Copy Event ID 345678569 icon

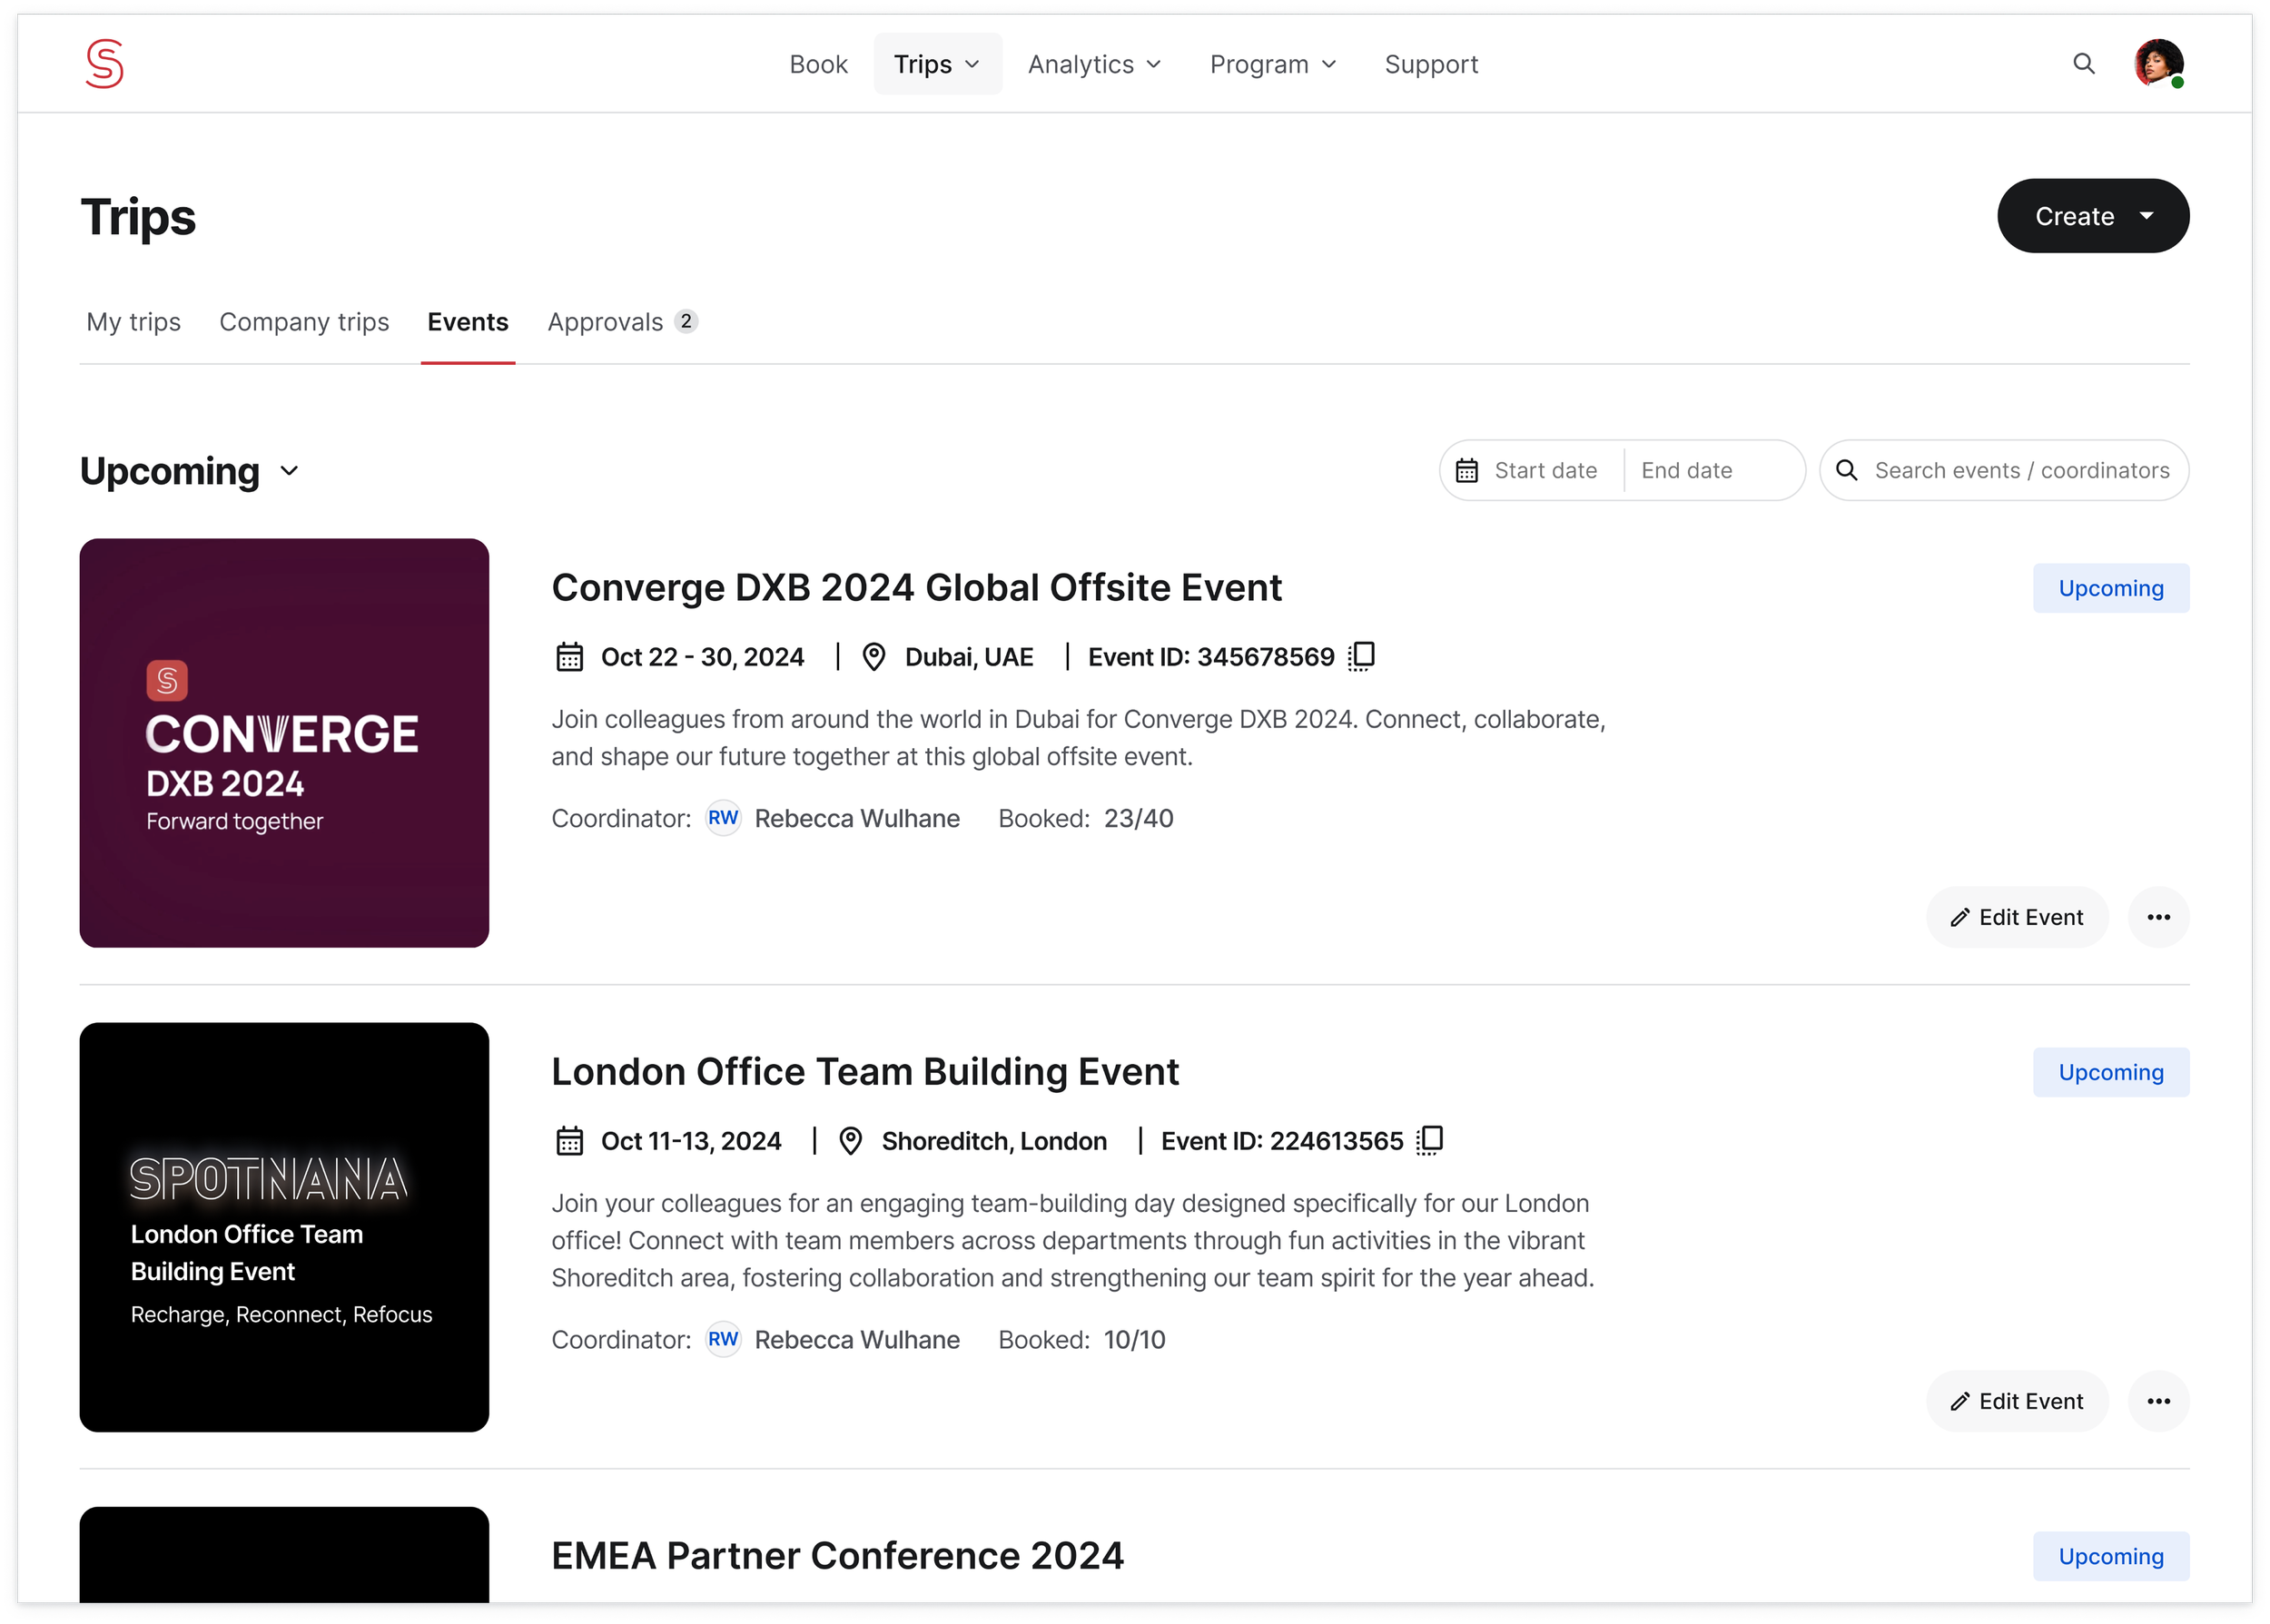(1361, 656)
